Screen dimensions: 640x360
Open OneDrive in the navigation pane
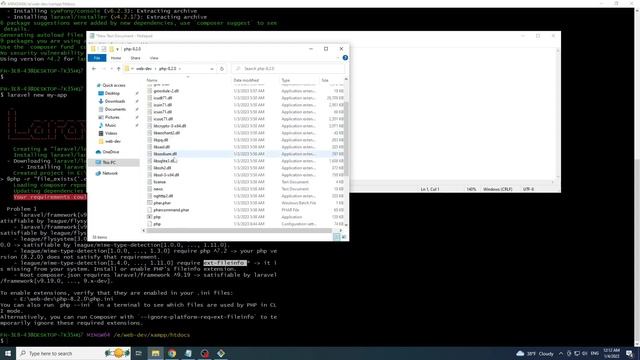[108, 152]
